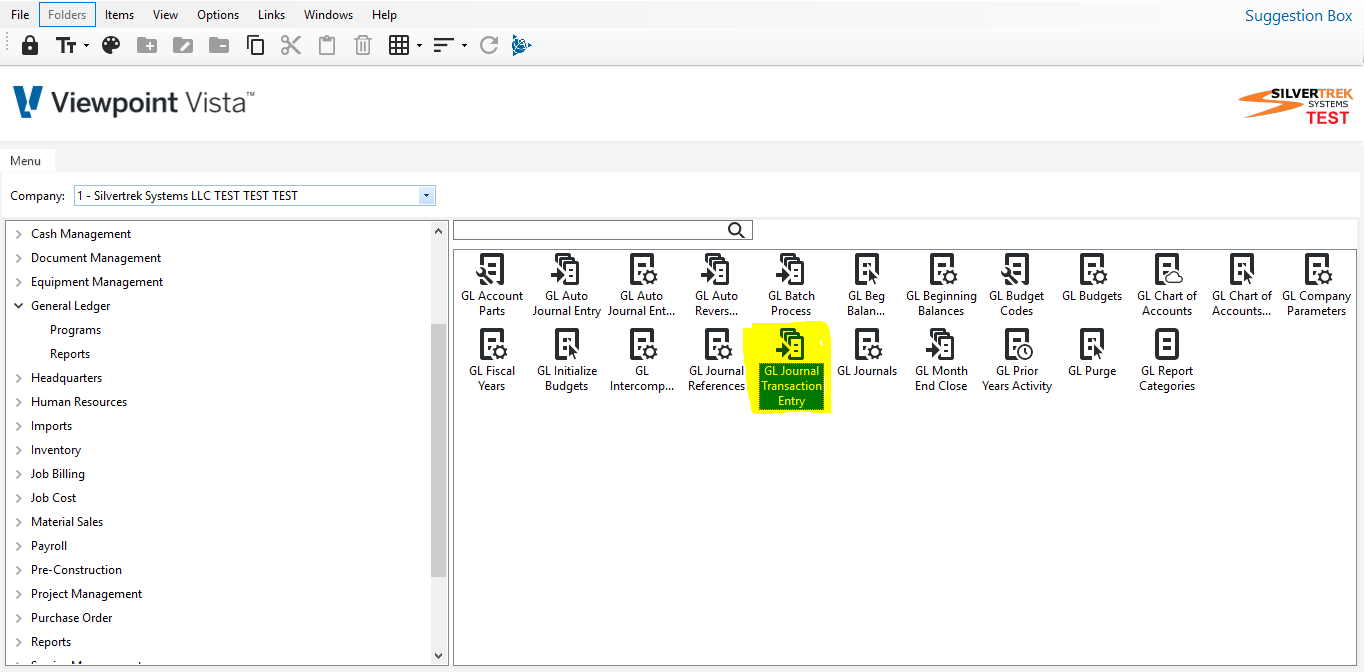Open the View menu

click(166, 15)
